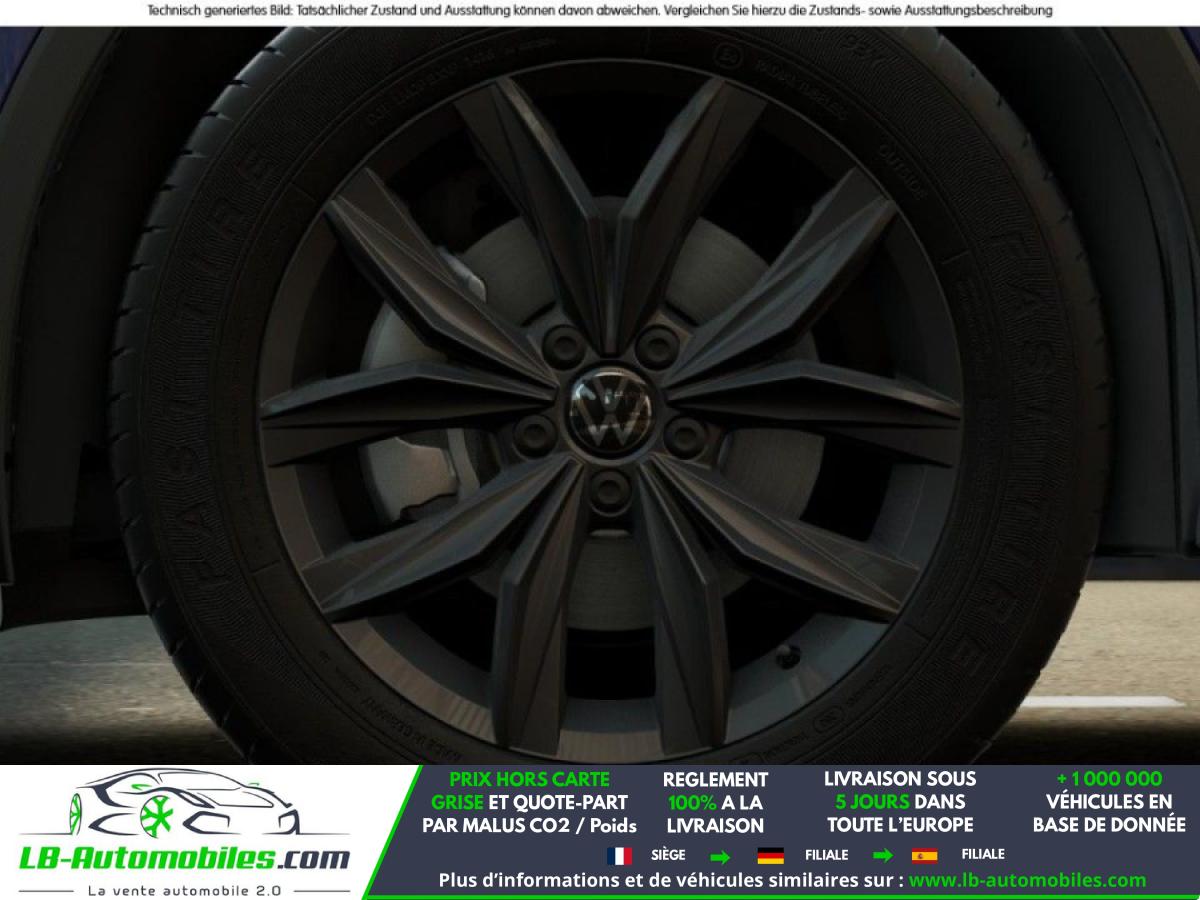The width and height of the screenshot is (1200, 900).
Task: Click the 'FILIALE' label beside the Spanish flag
Action: point(983,855)
